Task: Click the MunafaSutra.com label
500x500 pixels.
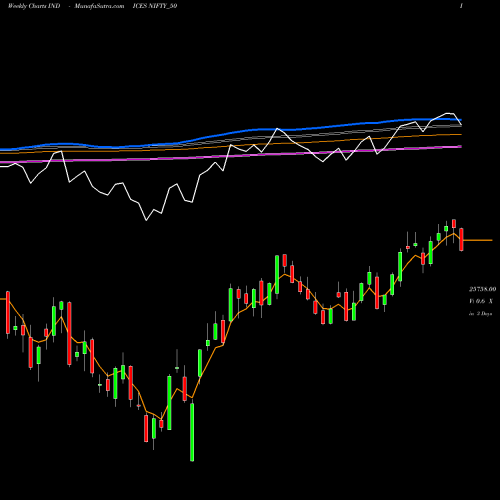Action: click(x=99, y=6)
